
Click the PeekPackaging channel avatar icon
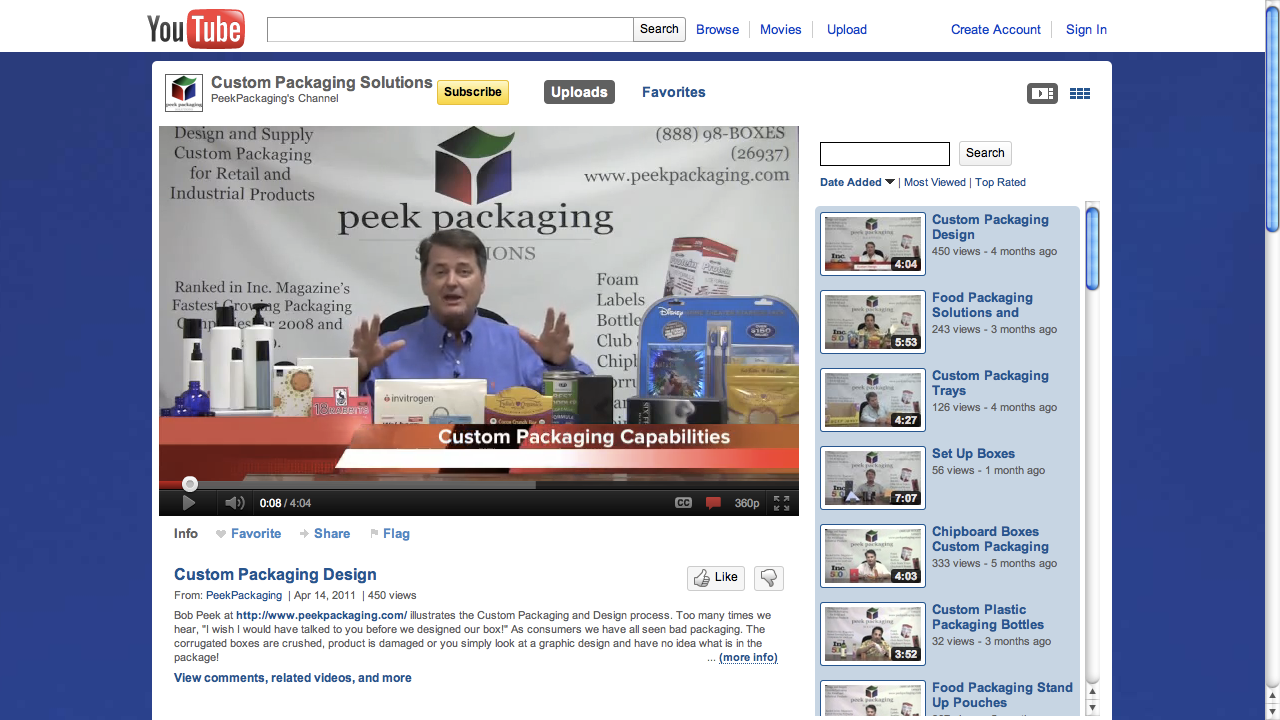(184, 93)
